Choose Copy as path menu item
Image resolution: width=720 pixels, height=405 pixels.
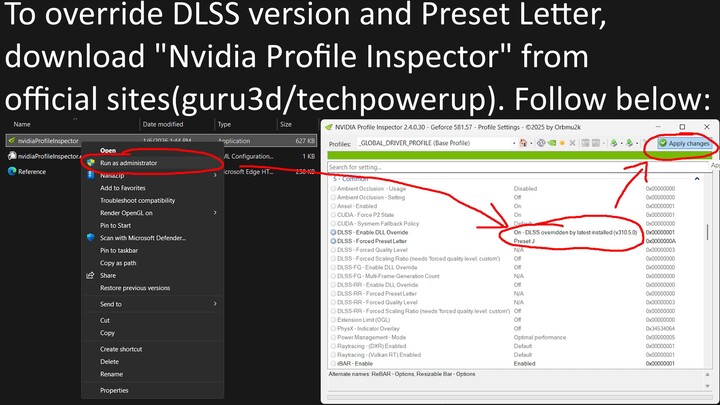(118, 263)
